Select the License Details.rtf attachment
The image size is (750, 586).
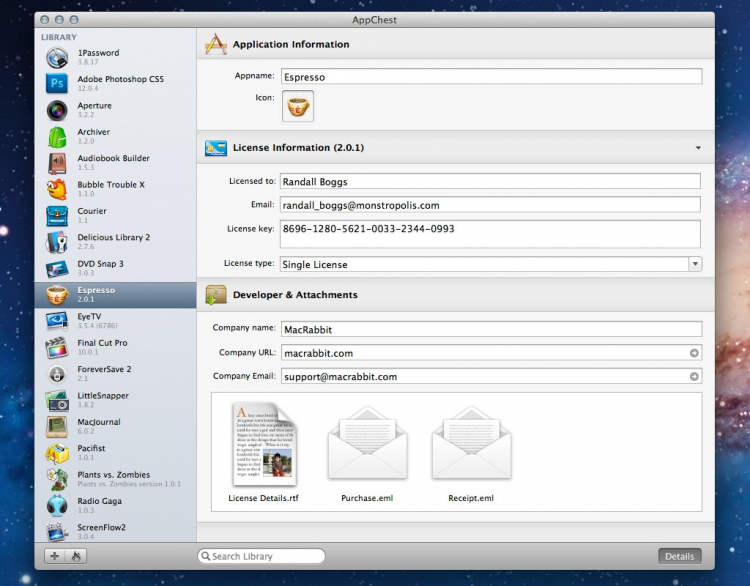pos(264,452)
